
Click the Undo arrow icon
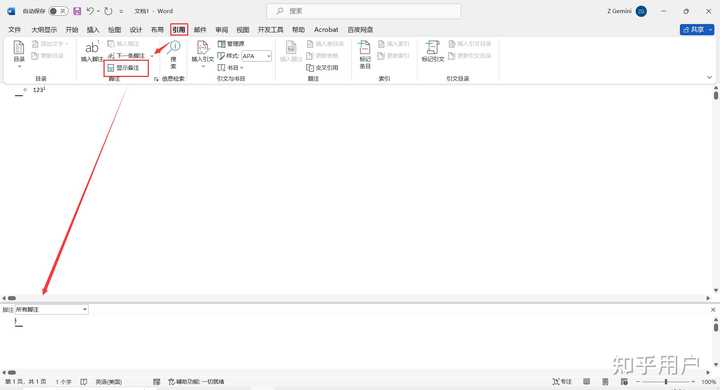click(90, 11)
